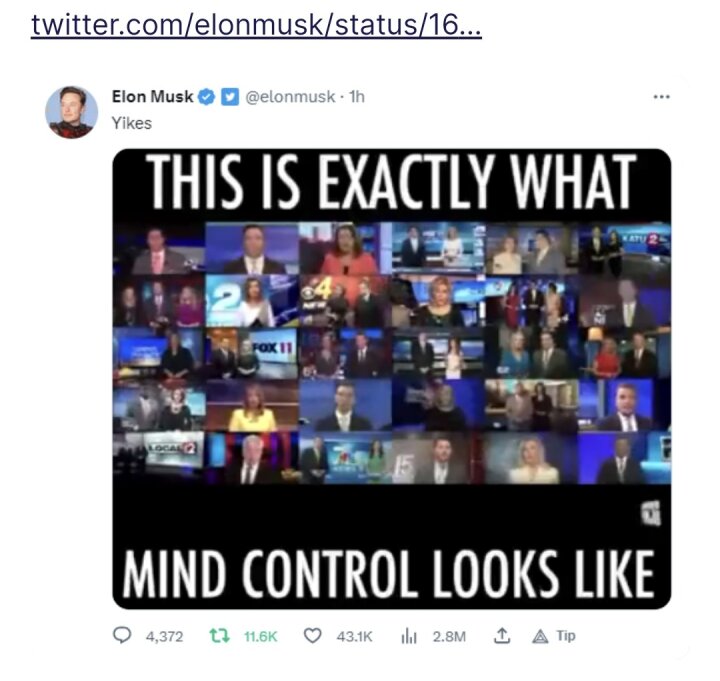
Task: Click the triangle Tip icon
Action: [x=540, y=636]
